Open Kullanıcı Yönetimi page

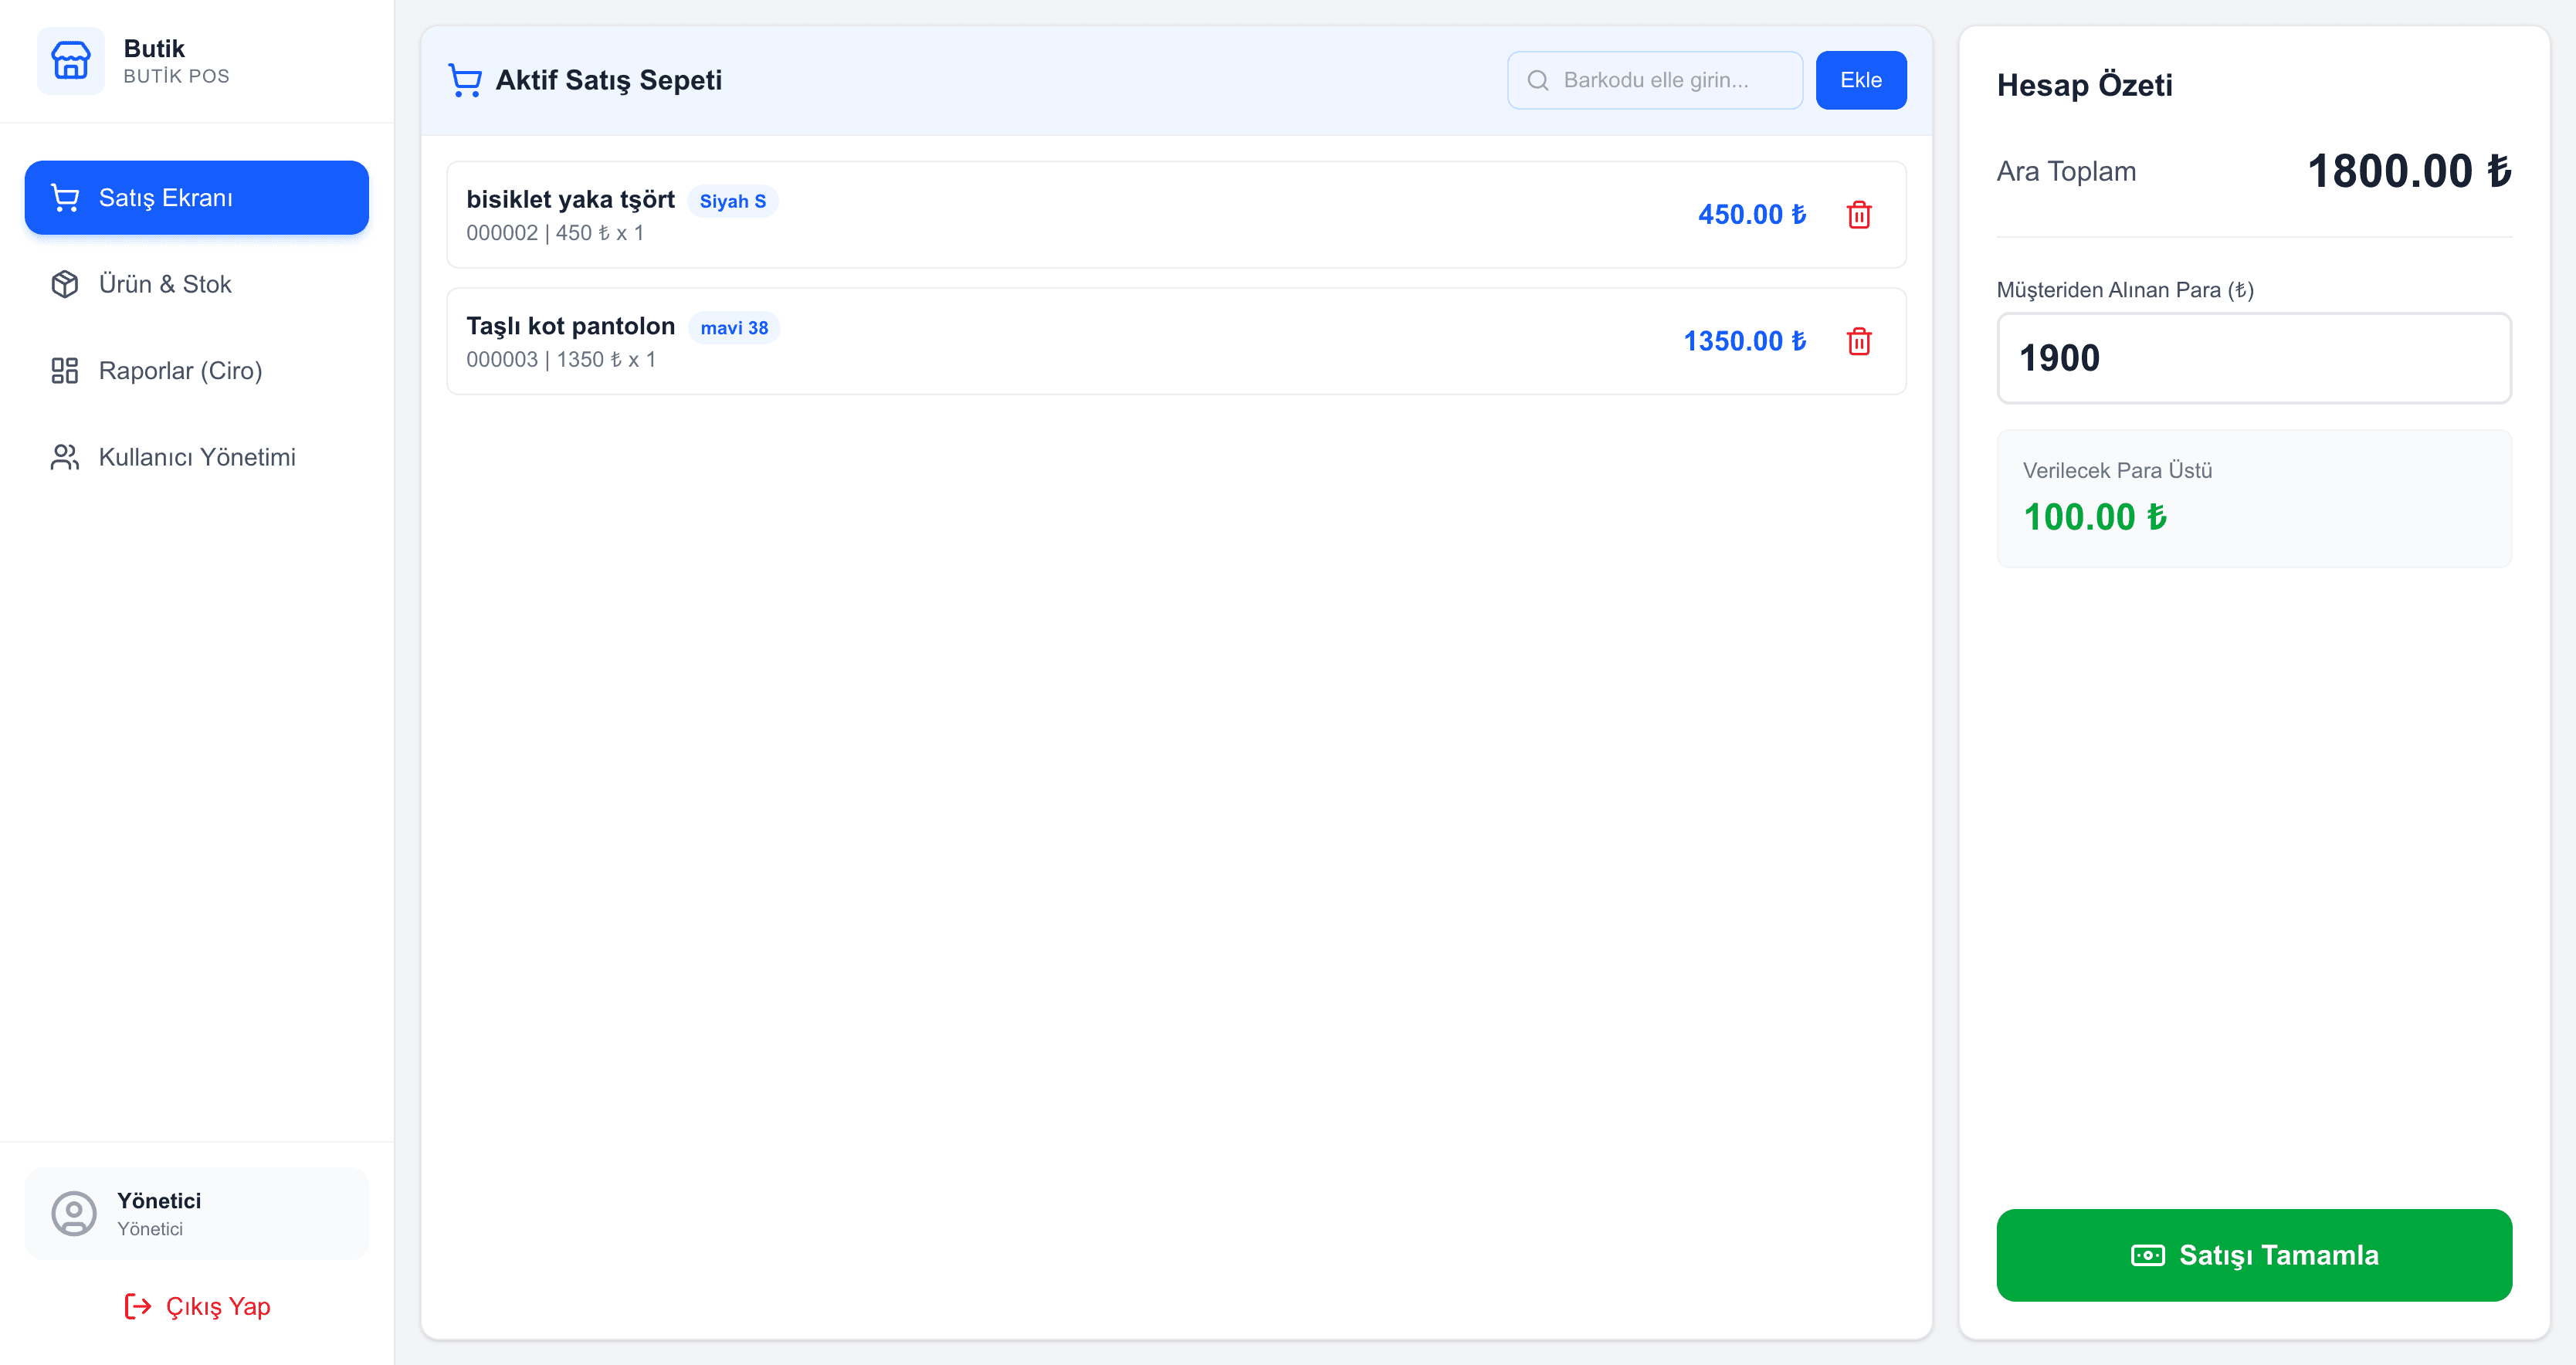197,457
